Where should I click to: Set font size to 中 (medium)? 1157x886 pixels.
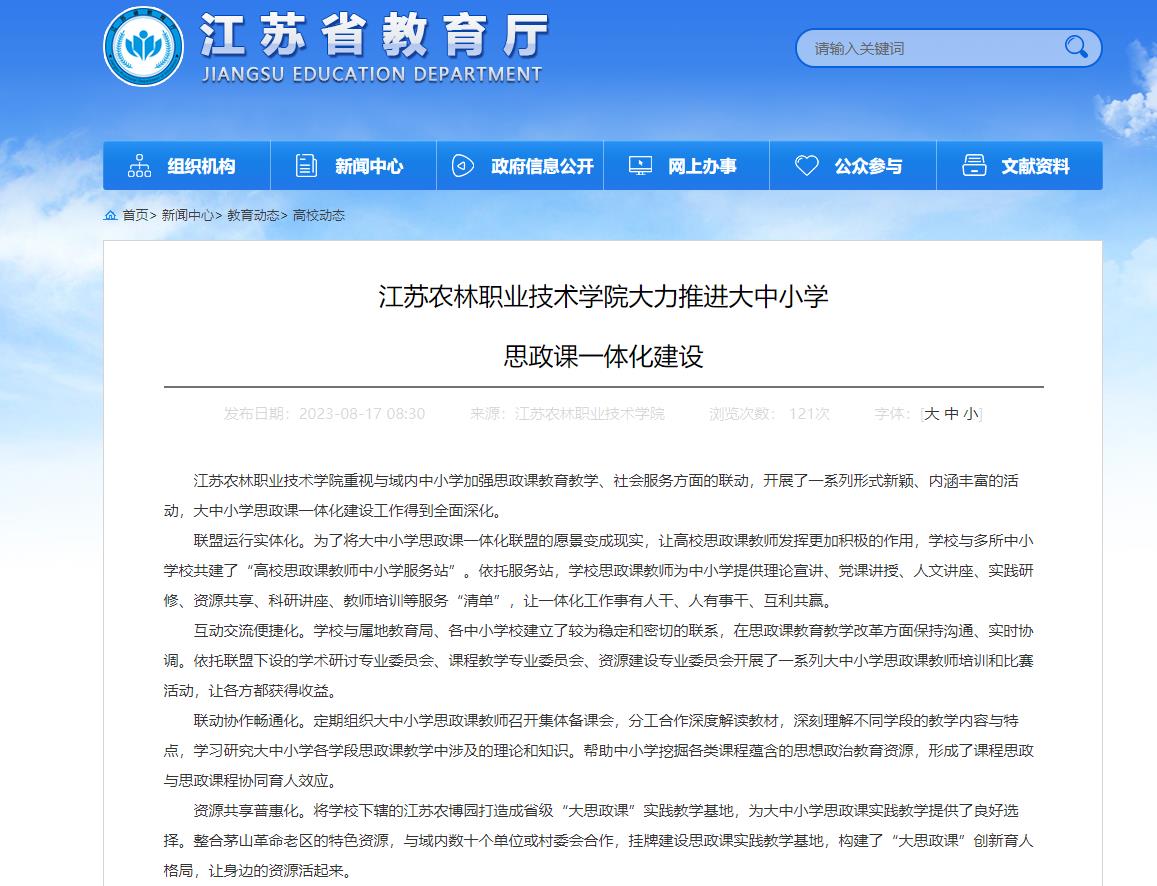pos(951,414)
